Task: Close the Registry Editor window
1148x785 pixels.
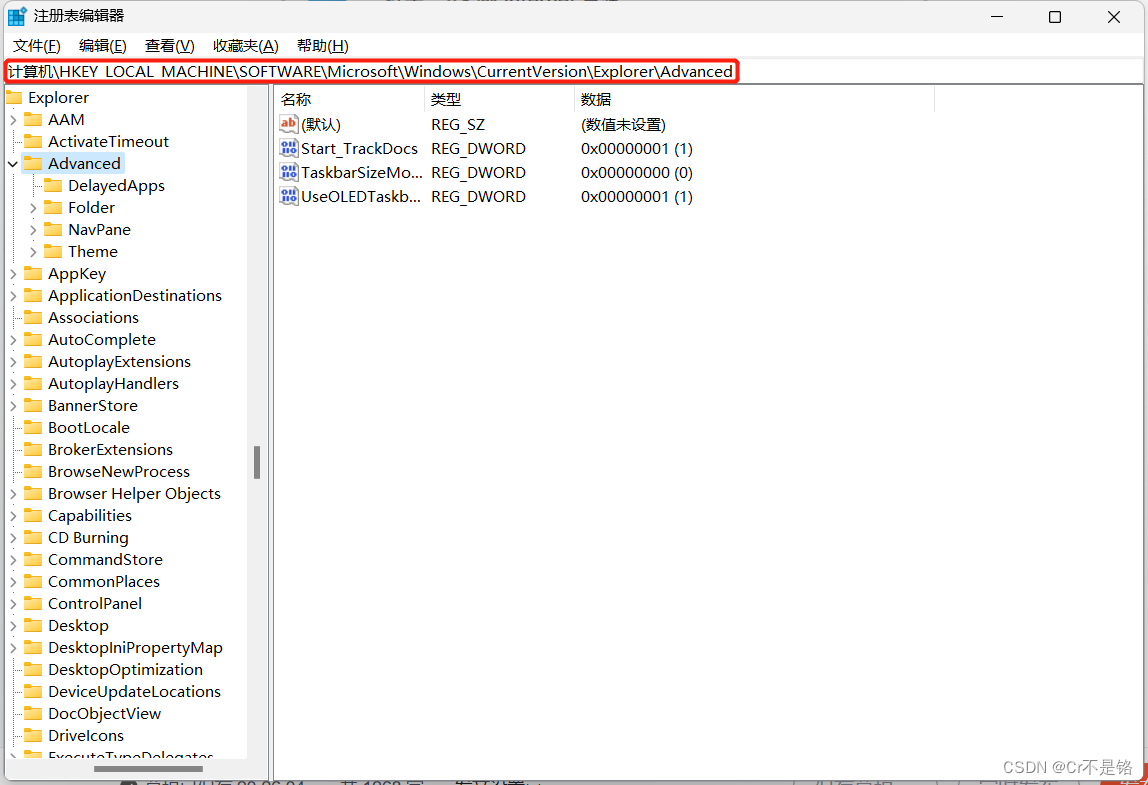Action: pos(1114,17)
